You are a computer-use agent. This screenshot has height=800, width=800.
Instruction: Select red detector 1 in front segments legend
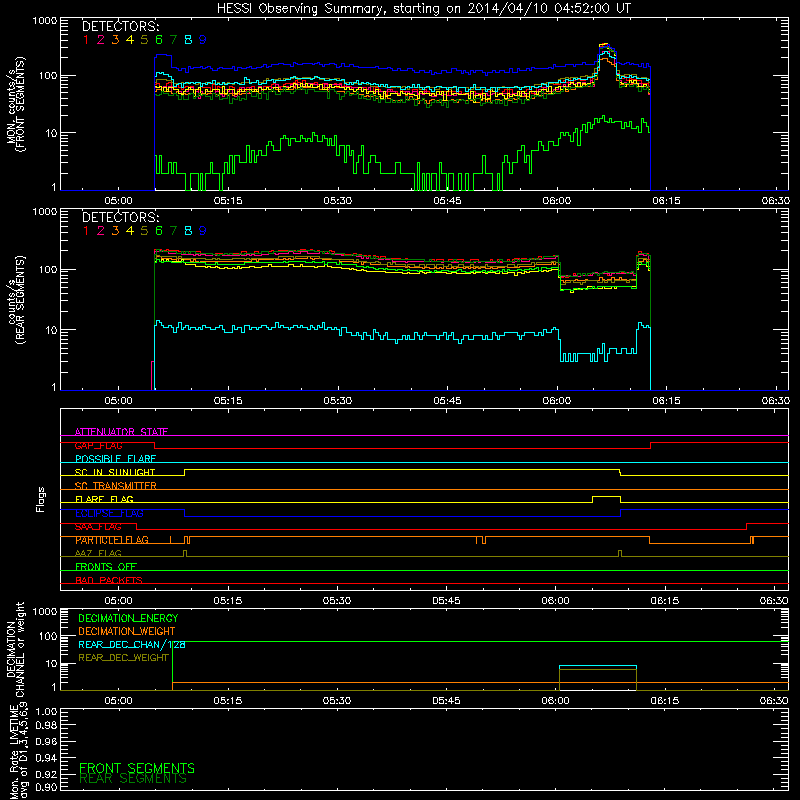coord(86,40)
